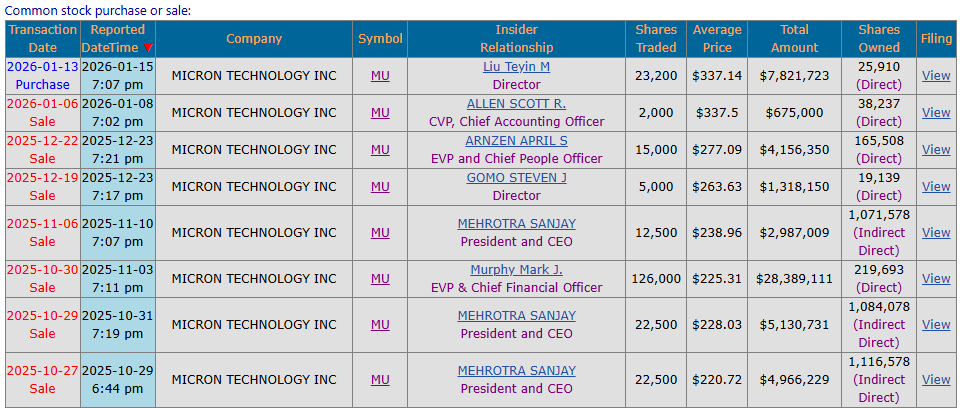Sort by Shares Traded column header
Image resolution: width=963 pixels, height=408 pixels.
coord(656,39)
